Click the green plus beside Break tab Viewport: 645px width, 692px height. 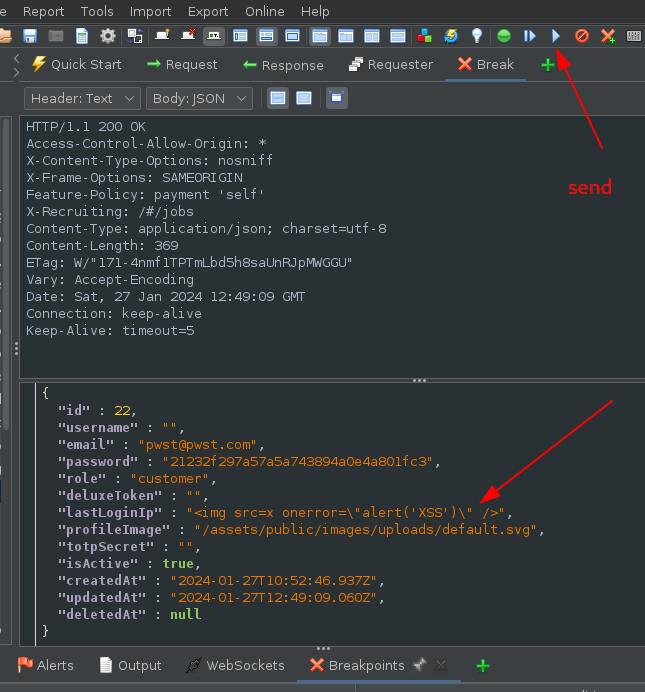click(548, 65)
